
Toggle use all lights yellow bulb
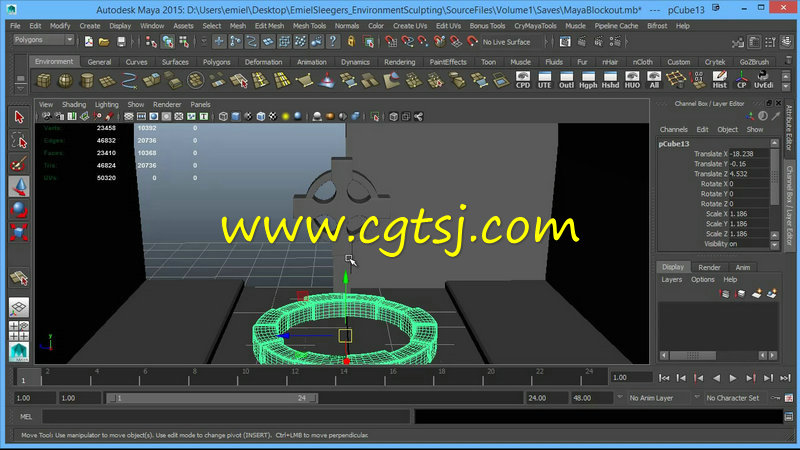point(286,117)
